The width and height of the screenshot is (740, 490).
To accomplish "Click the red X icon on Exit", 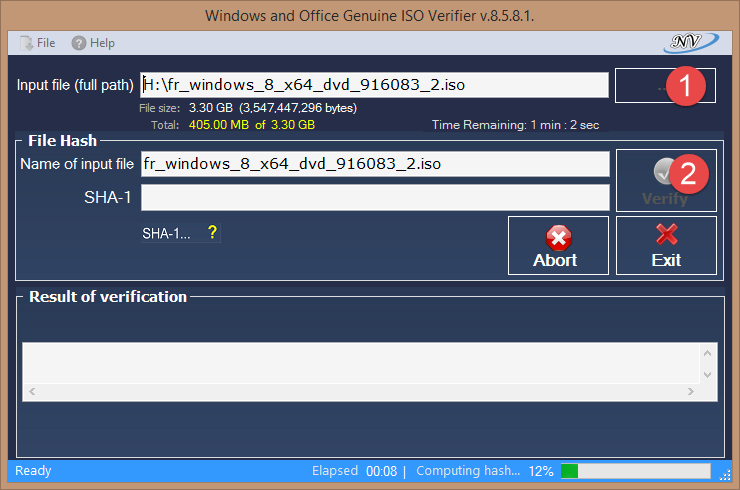I will pos(666,234).
